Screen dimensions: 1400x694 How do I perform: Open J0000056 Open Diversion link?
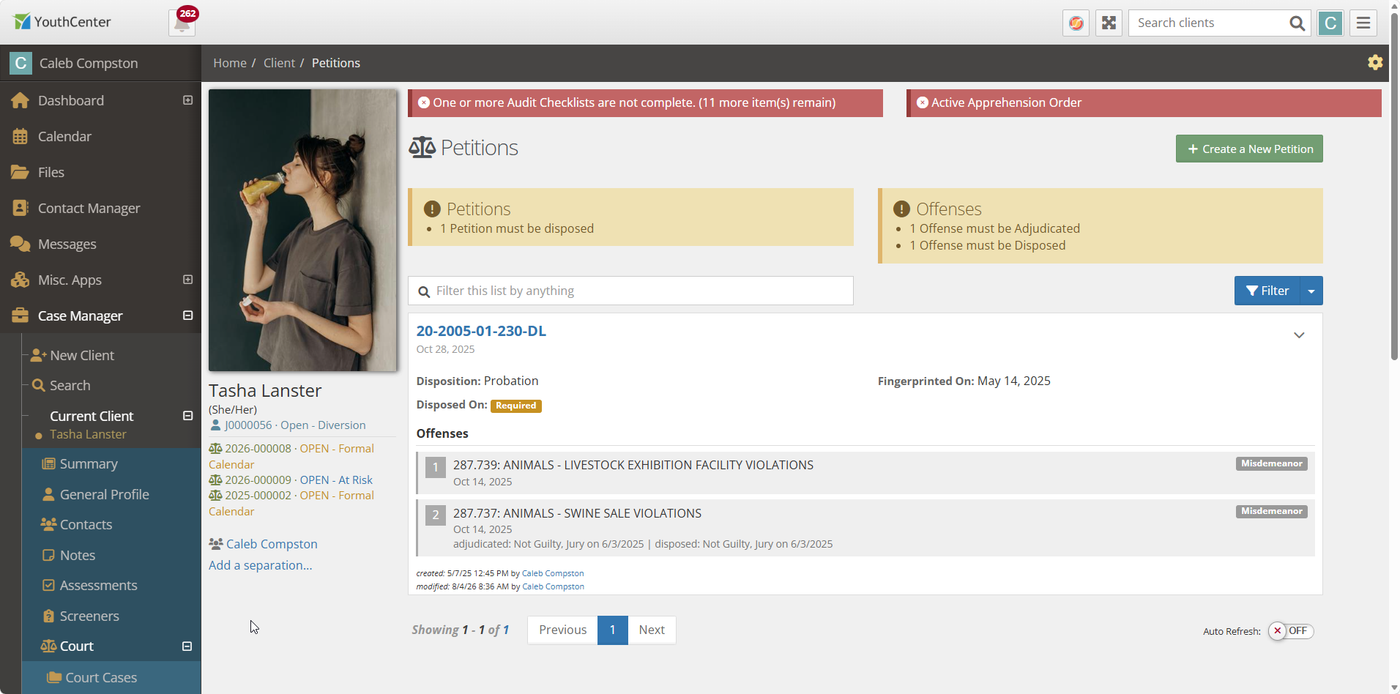tap(295, 425)
